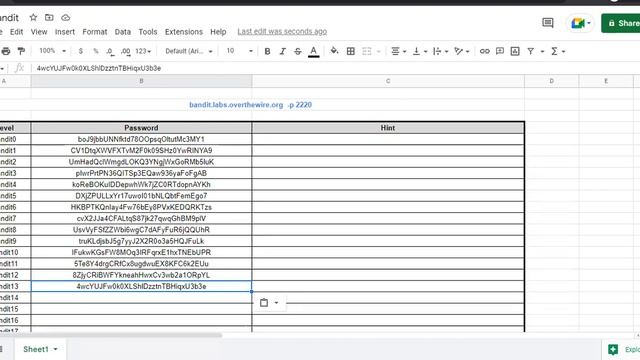
Task: Open borders menu
Action: (351, 51)
